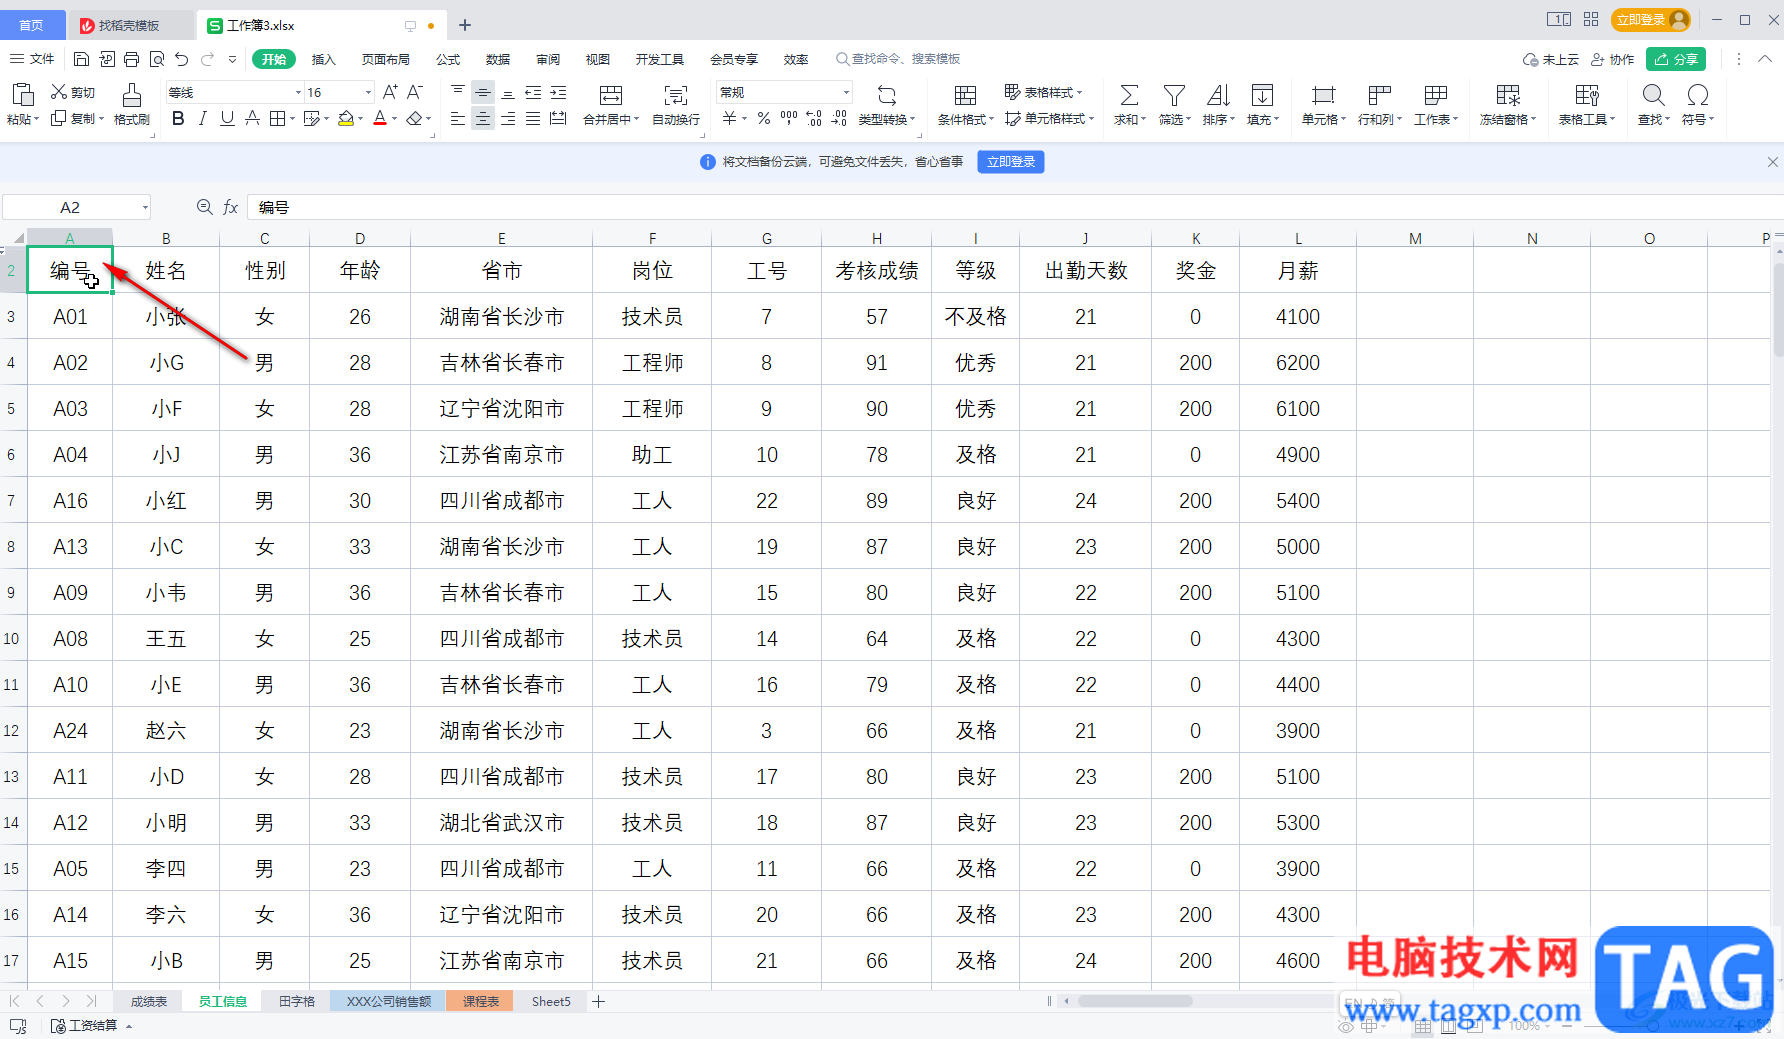Click the Filter funnel icon
Screen dimensions: 1784x1039
click(1174, 95)
